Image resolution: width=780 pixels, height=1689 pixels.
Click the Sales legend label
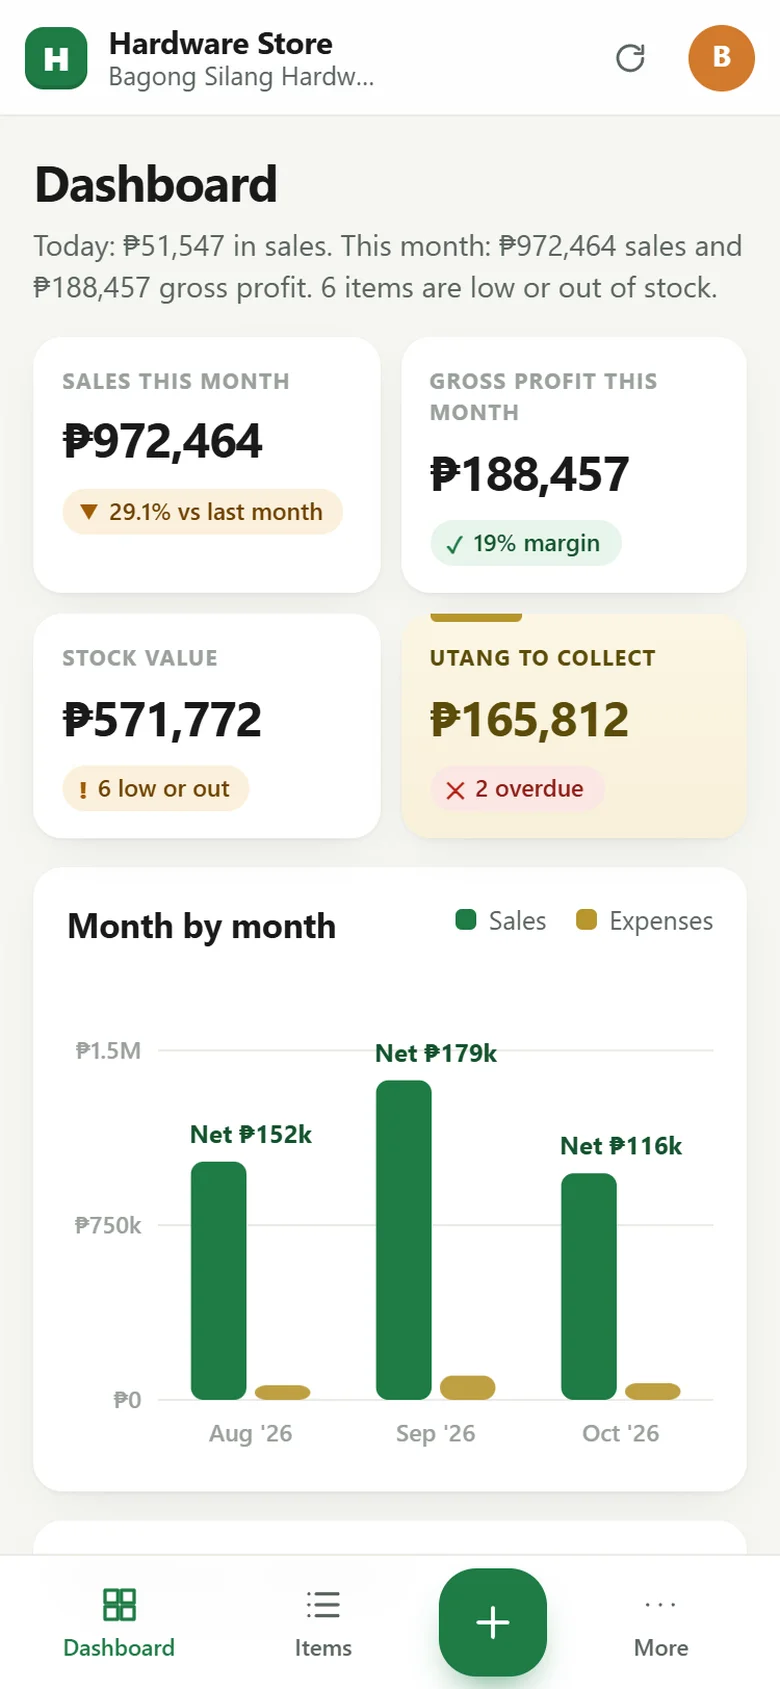tap(517, 921)
